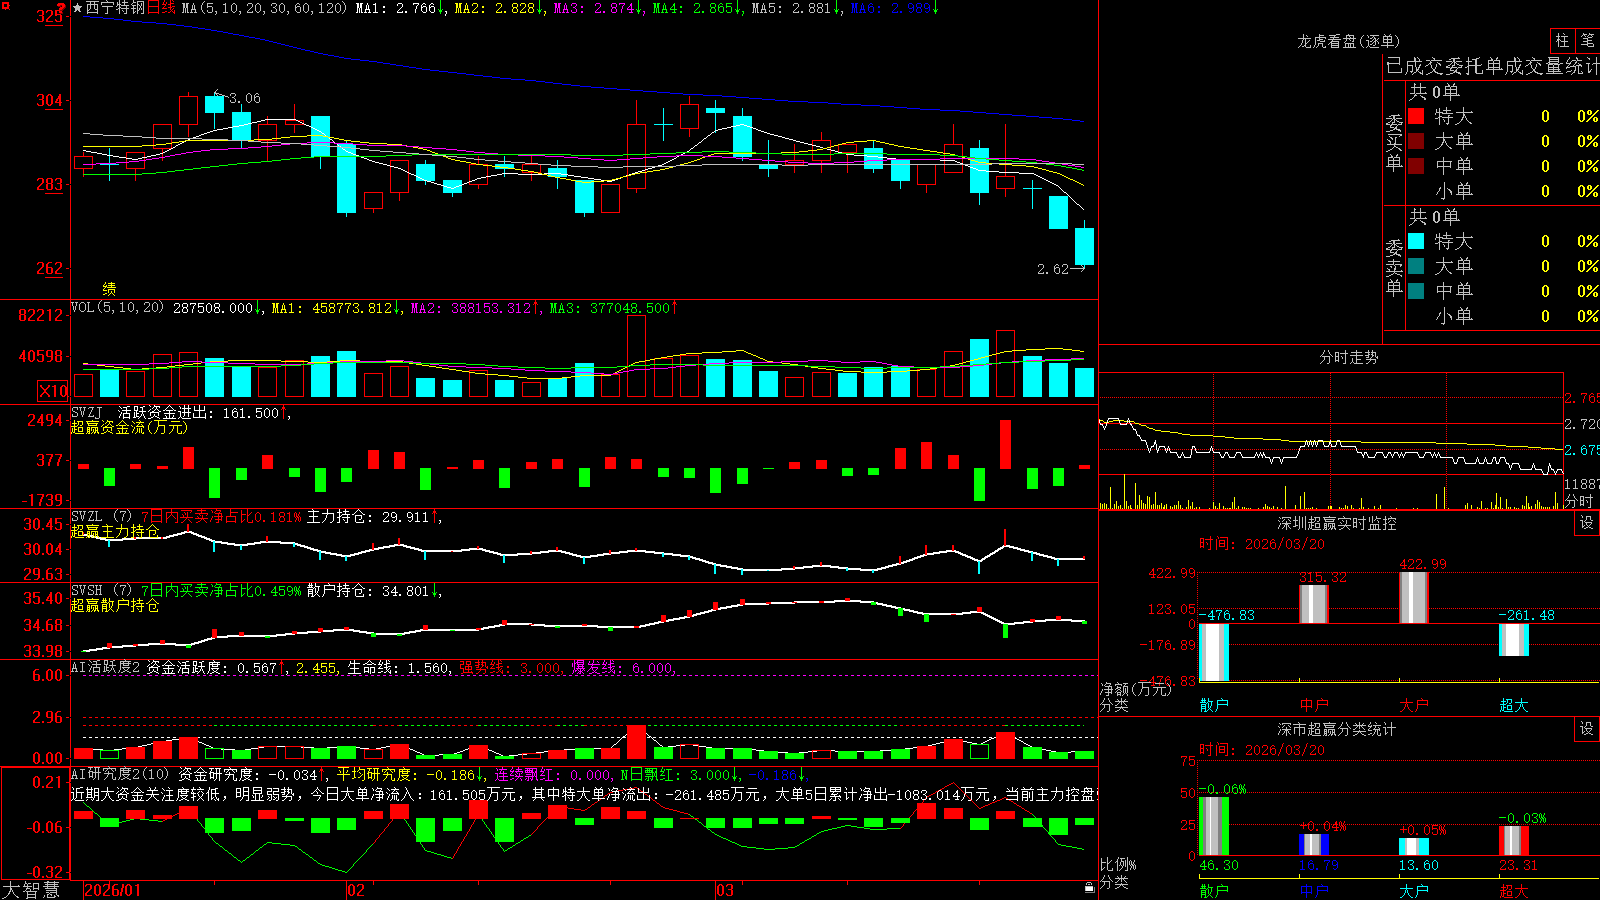Click the teal 大单 sell order swatch
1600x900 pixels.
[1416, 266]
